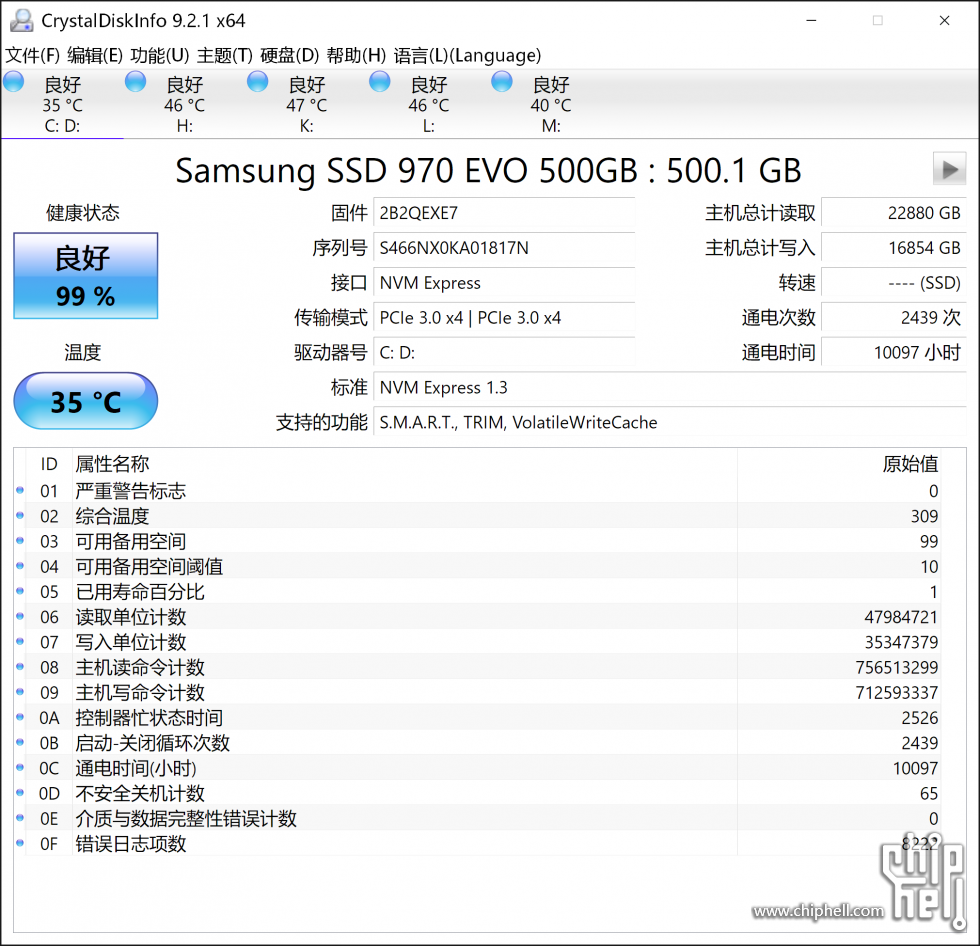Screen dimensions: 980x946
Task: Click status dot for attribute 09 主机写命令计数
Action: pos(20,692)
